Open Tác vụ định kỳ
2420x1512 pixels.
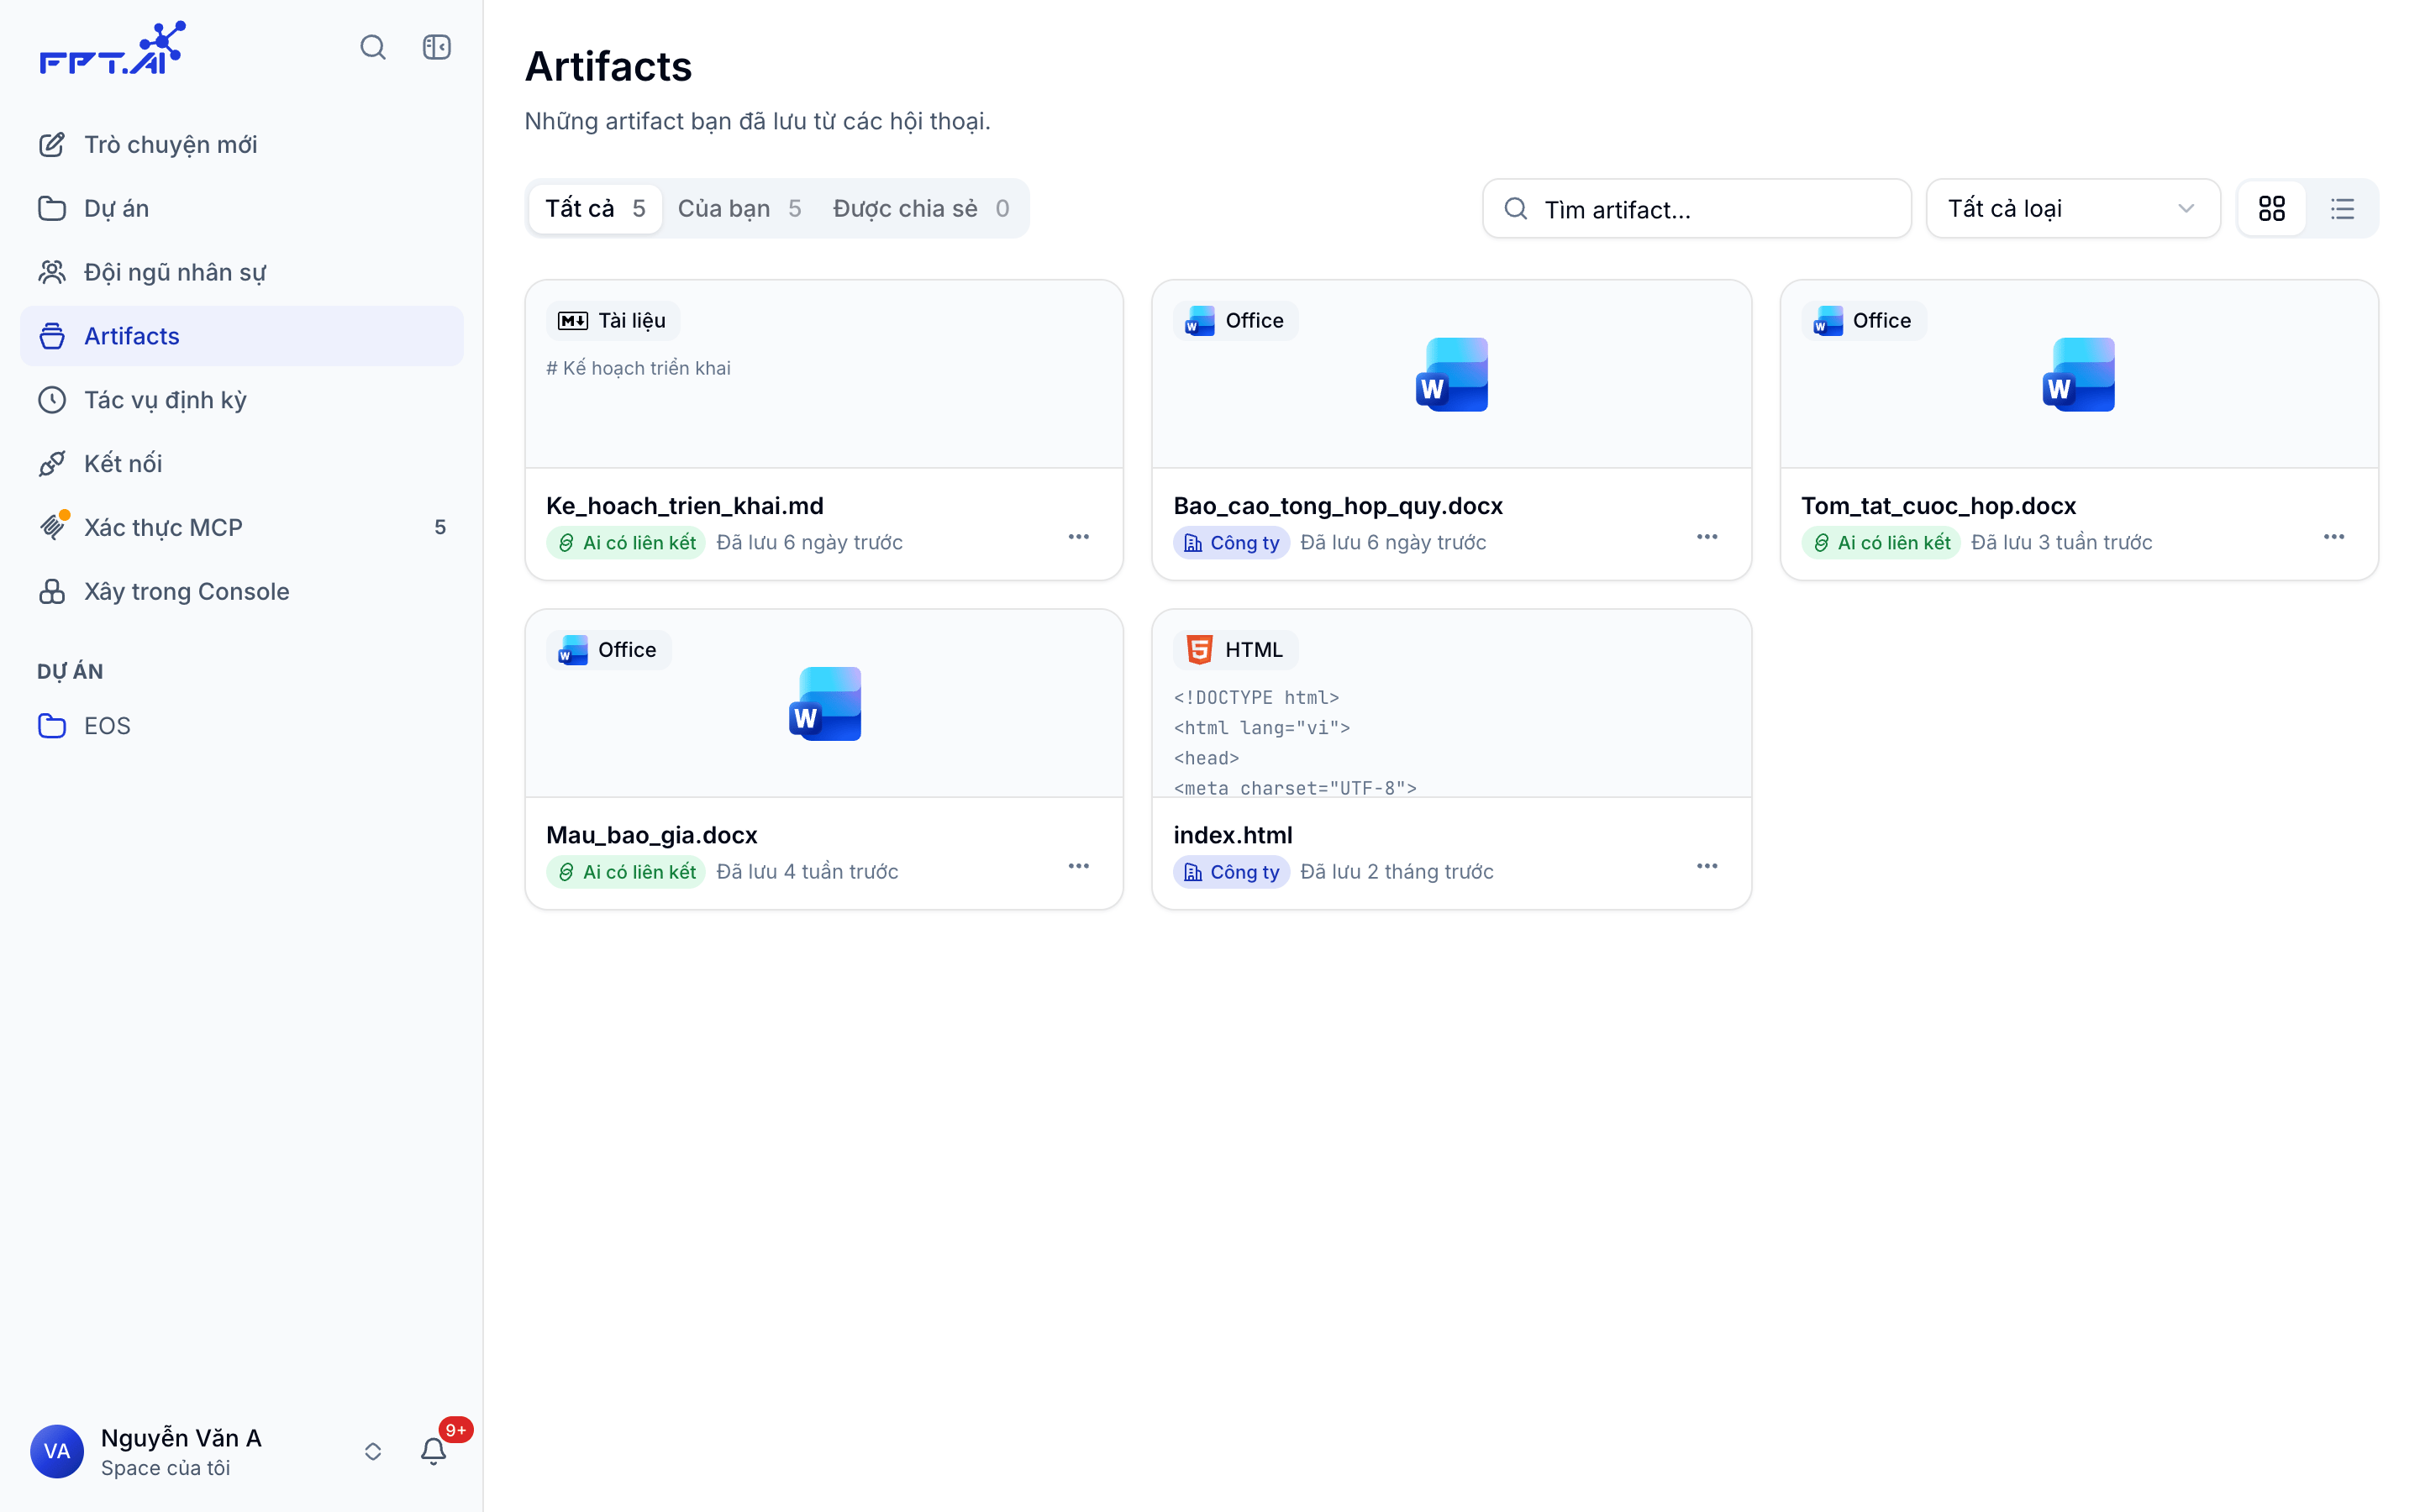241,400
